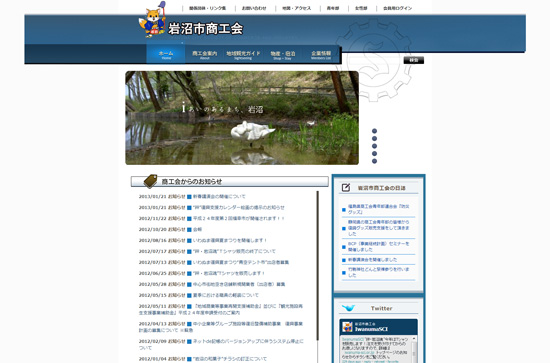Open 関係団体・リンク集 in the top menu

pyautogui.click(x=207, y=8)
